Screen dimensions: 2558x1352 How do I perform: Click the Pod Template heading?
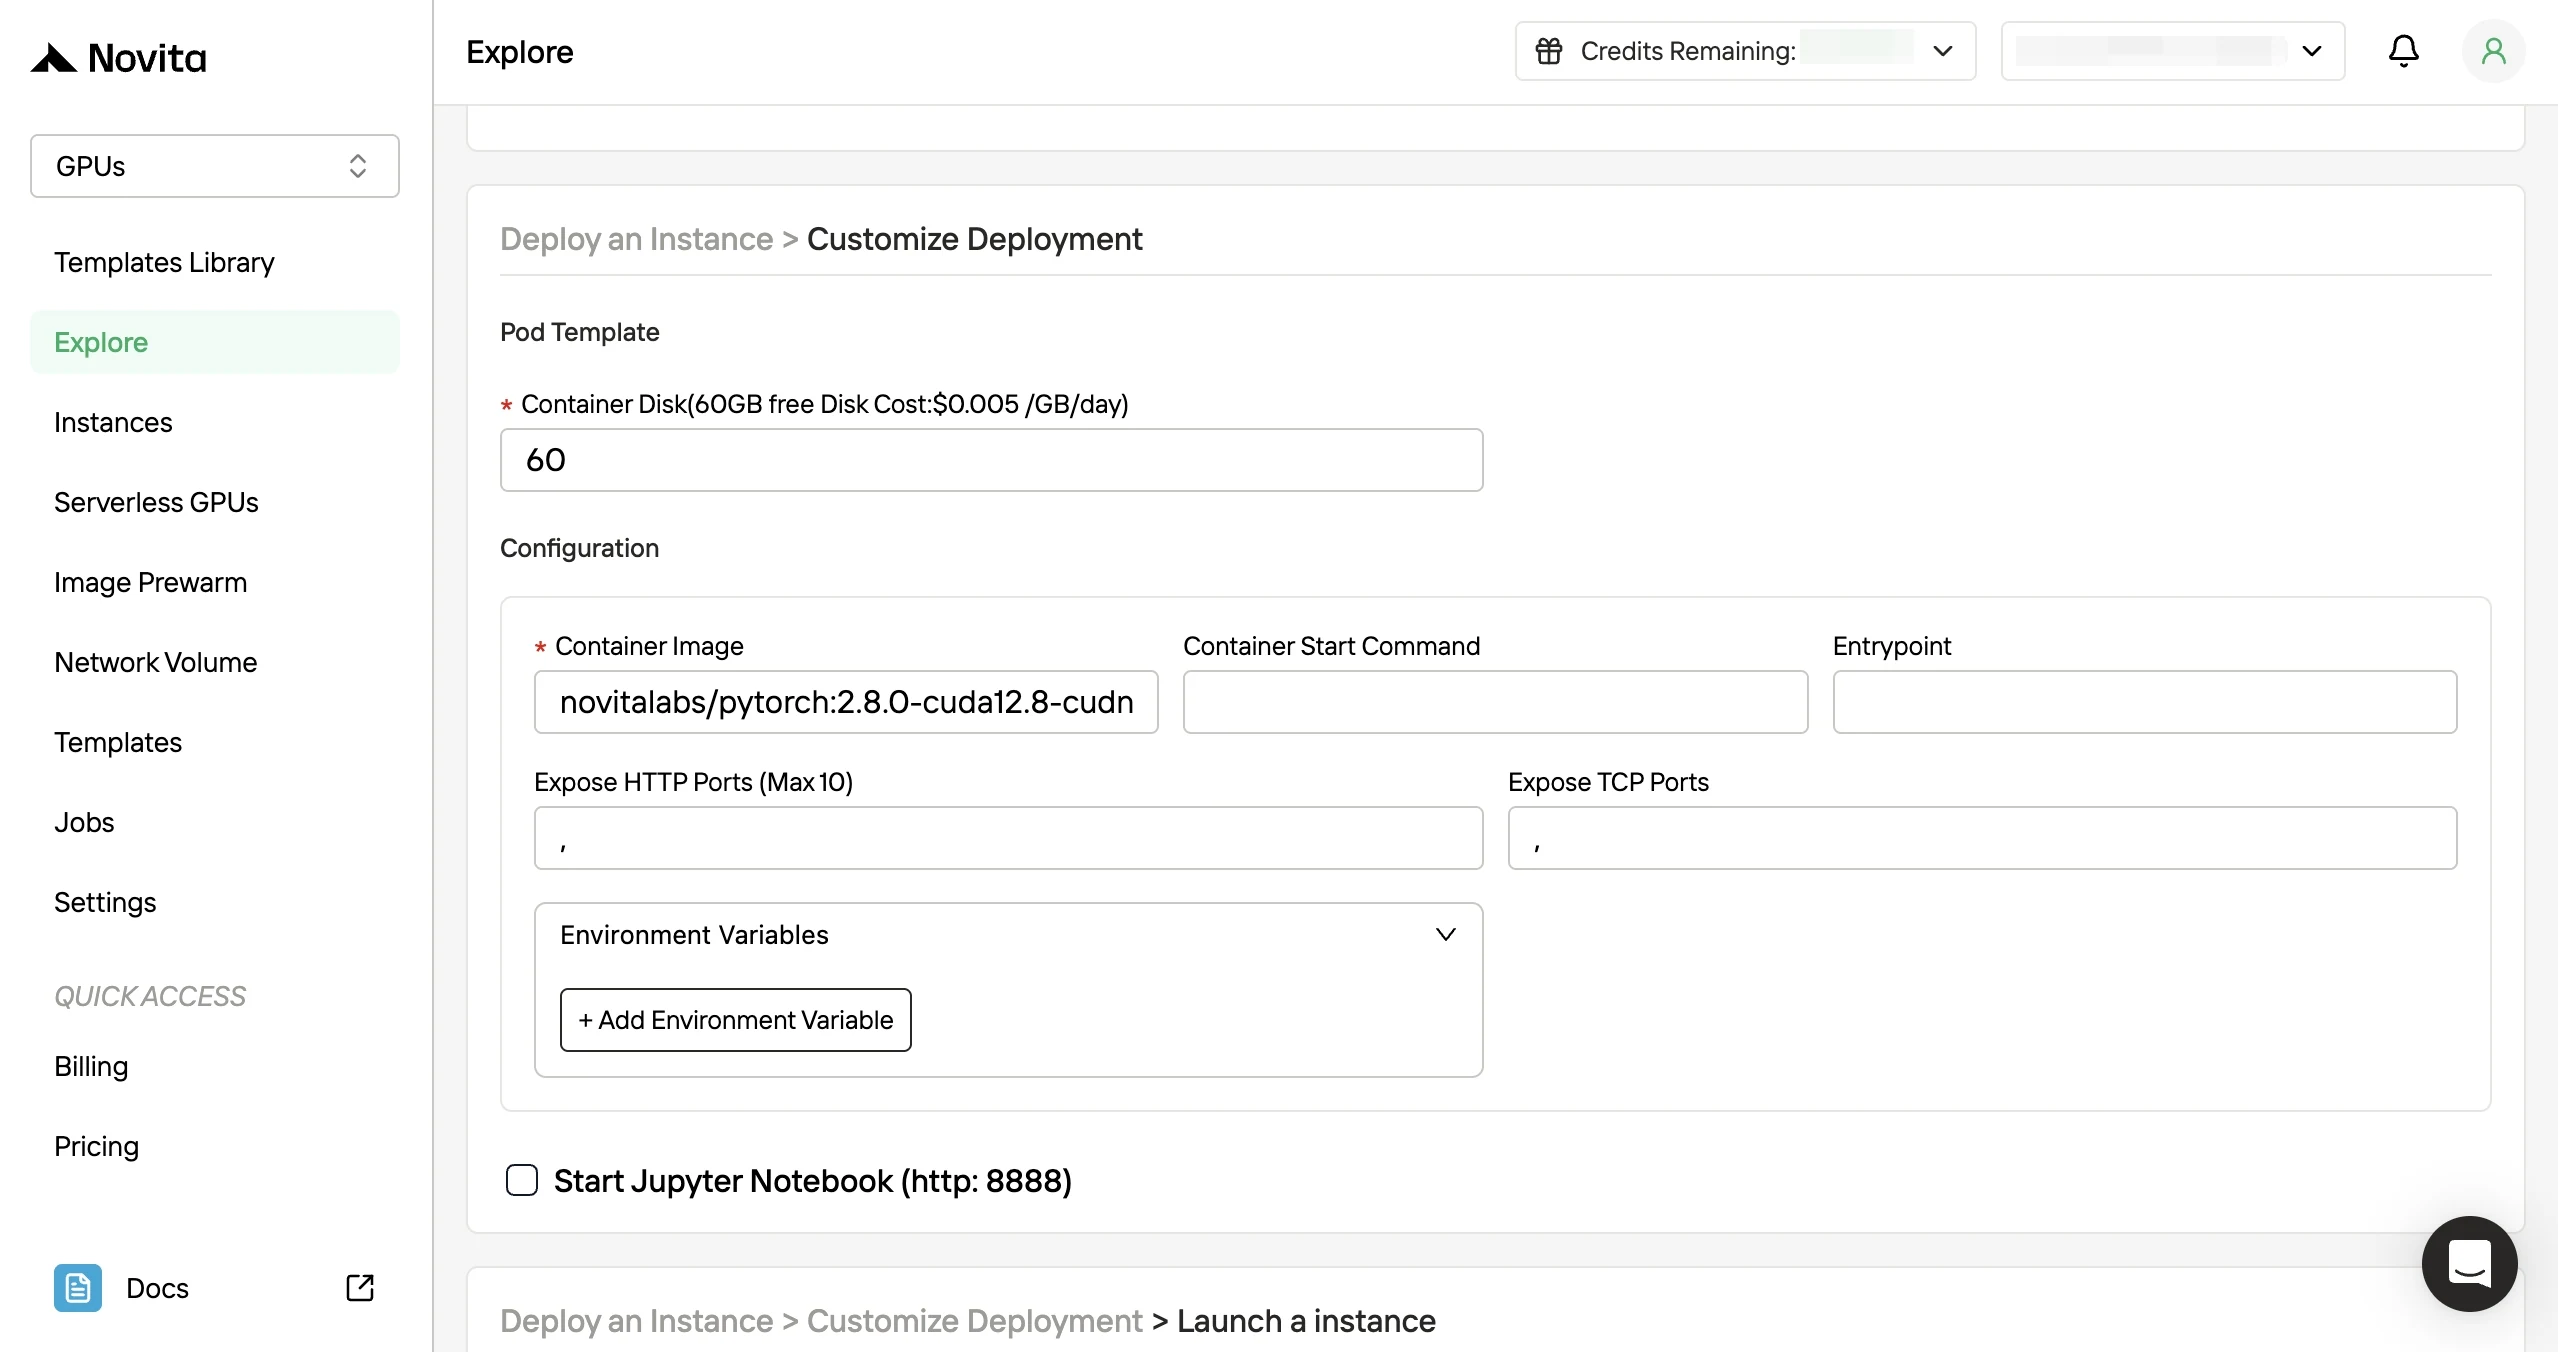pyautogui.click(x=579, y=332)
